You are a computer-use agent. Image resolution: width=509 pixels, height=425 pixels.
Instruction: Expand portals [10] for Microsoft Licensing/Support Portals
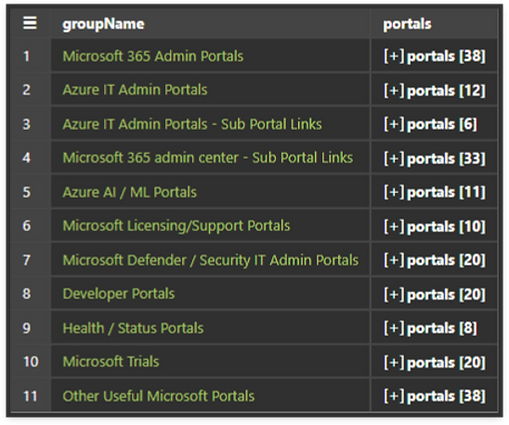coord(434,226)
